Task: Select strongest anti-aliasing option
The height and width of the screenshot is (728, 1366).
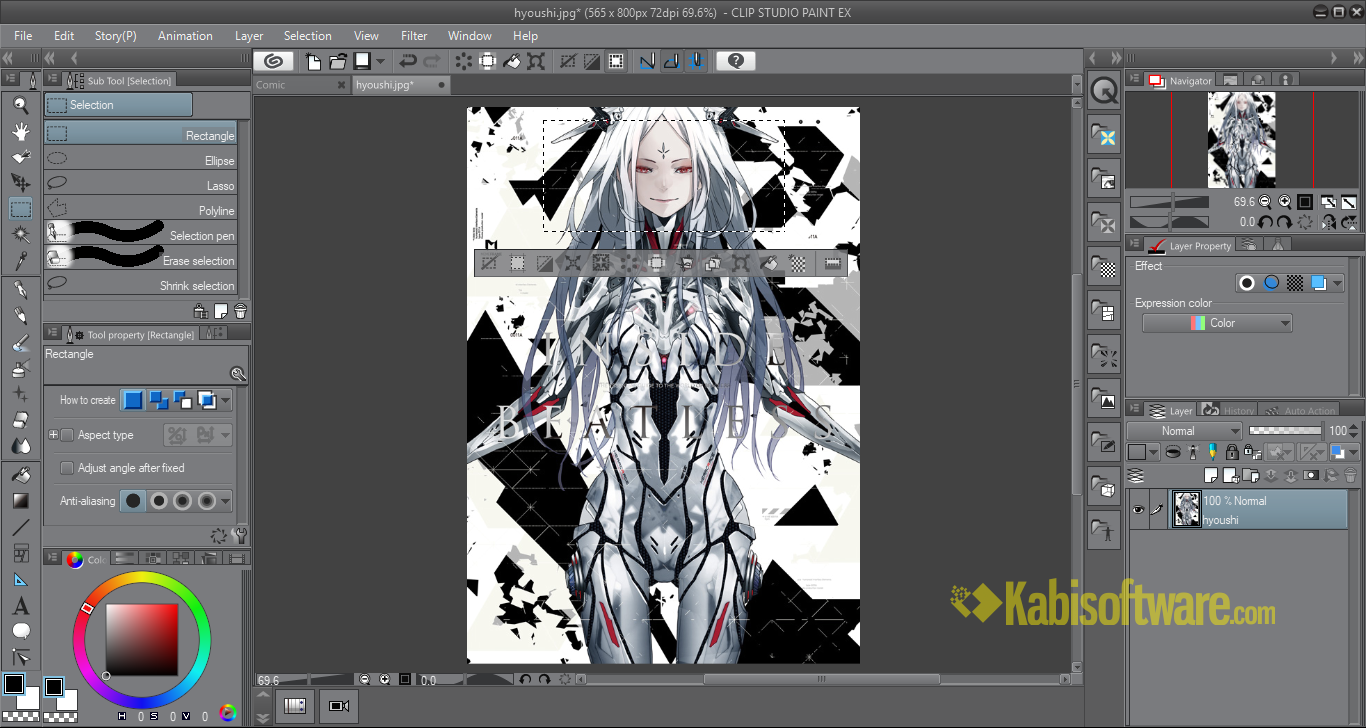Action: pos(207,501)
